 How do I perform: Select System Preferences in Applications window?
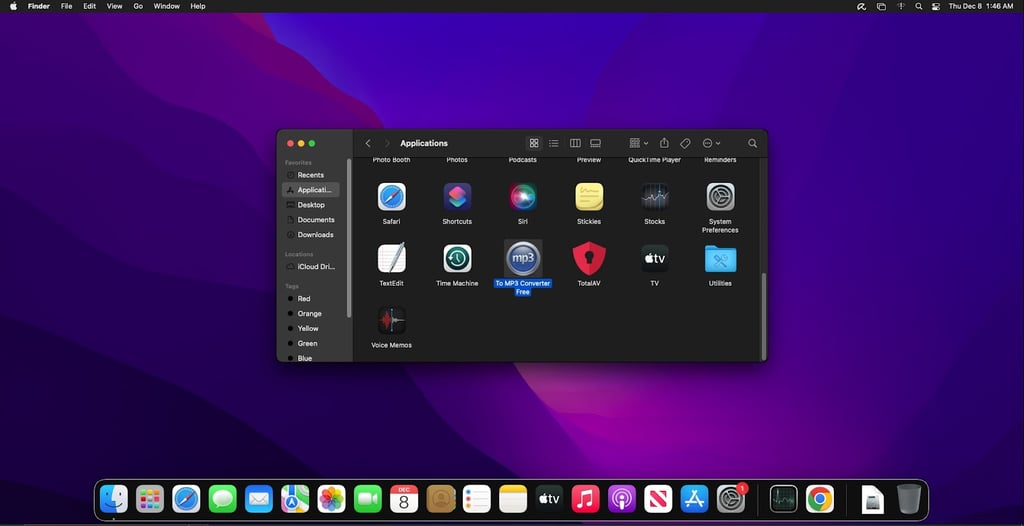tap(720, 197)
